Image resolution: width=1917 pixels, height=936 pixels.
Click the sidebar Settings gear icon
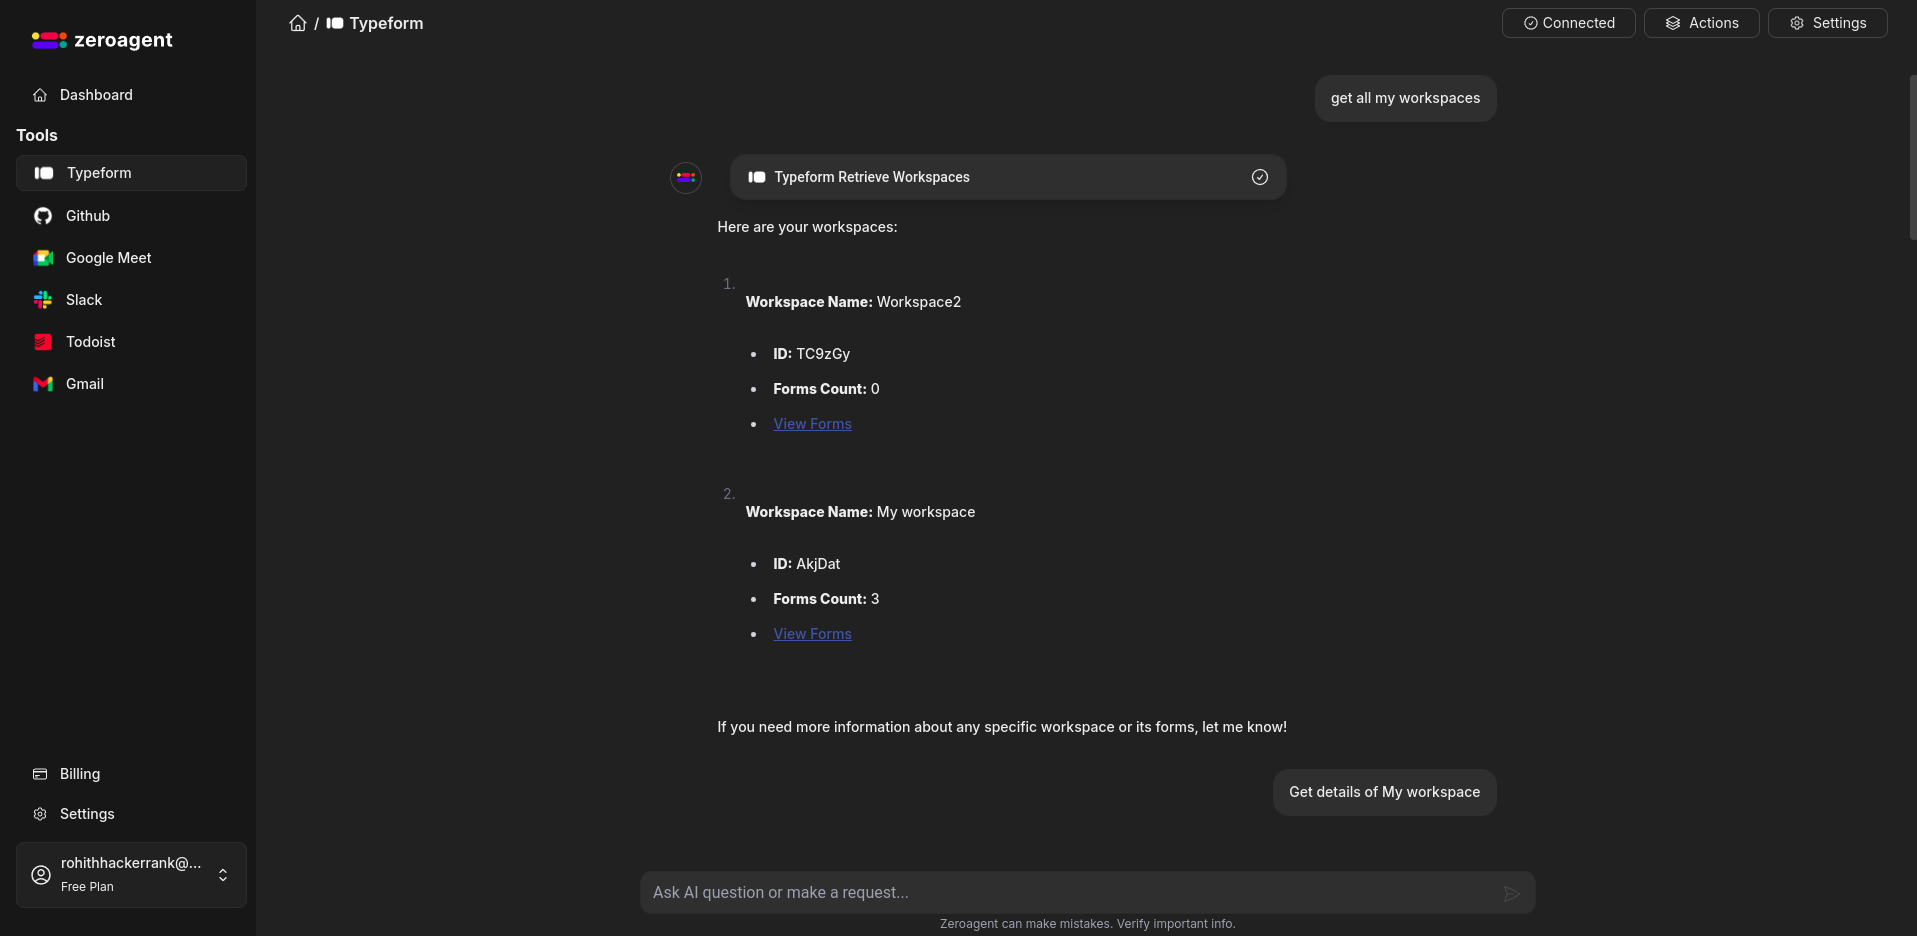point(40,814)
